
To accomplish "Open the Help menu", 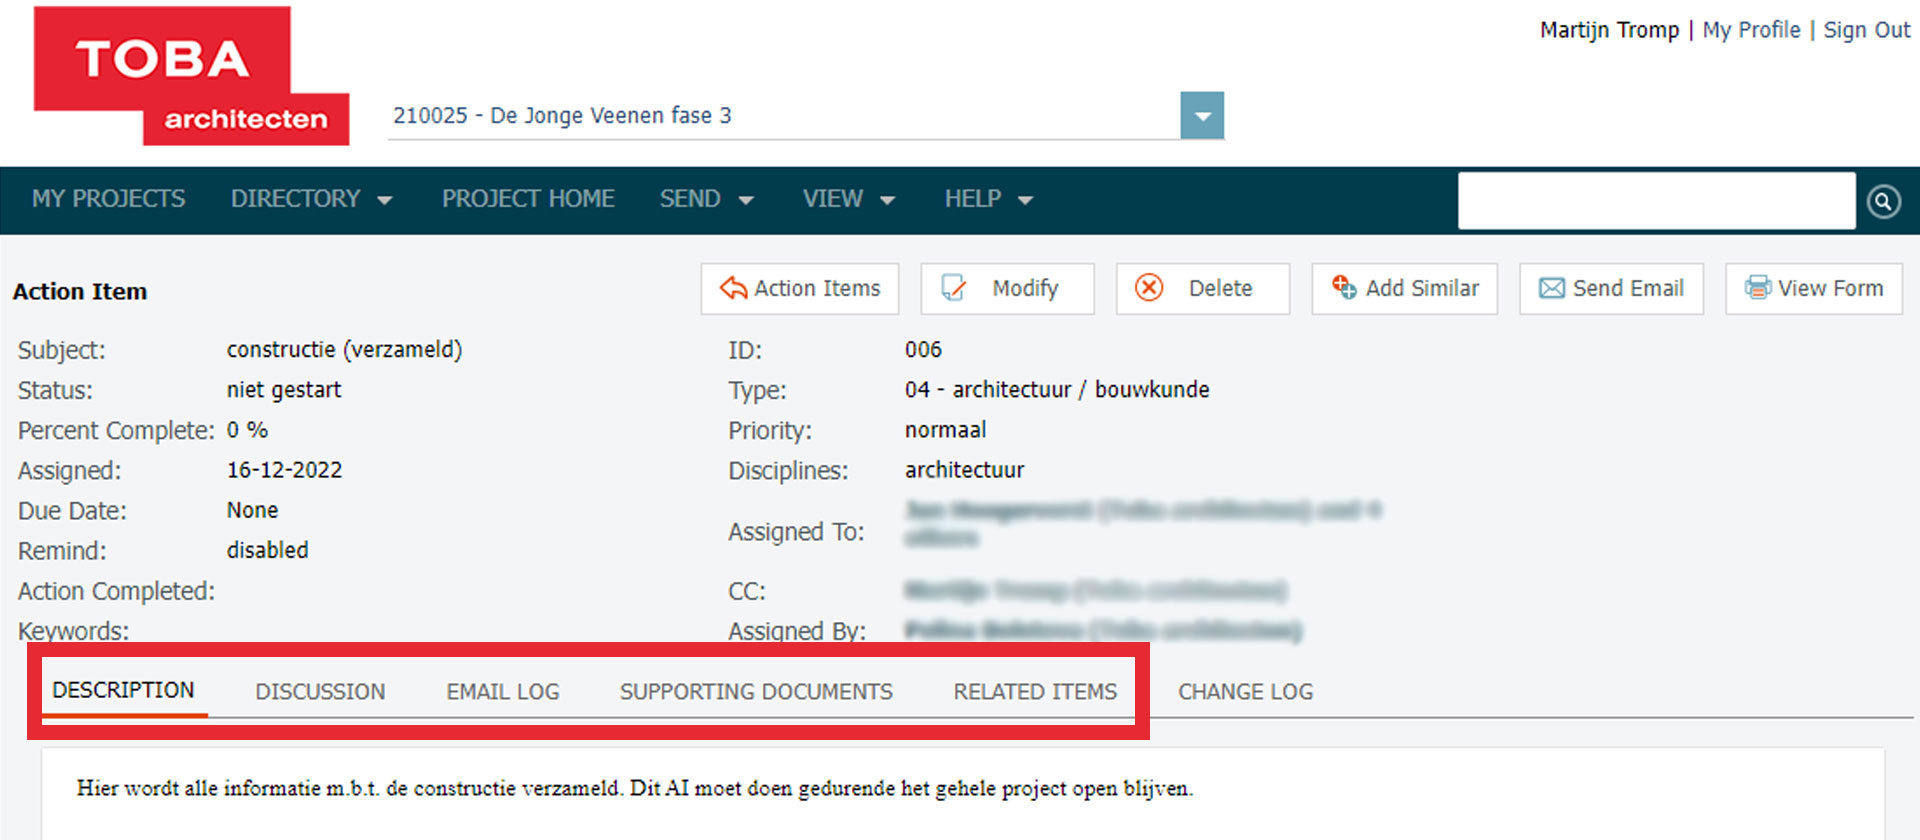I will (987, 199).
